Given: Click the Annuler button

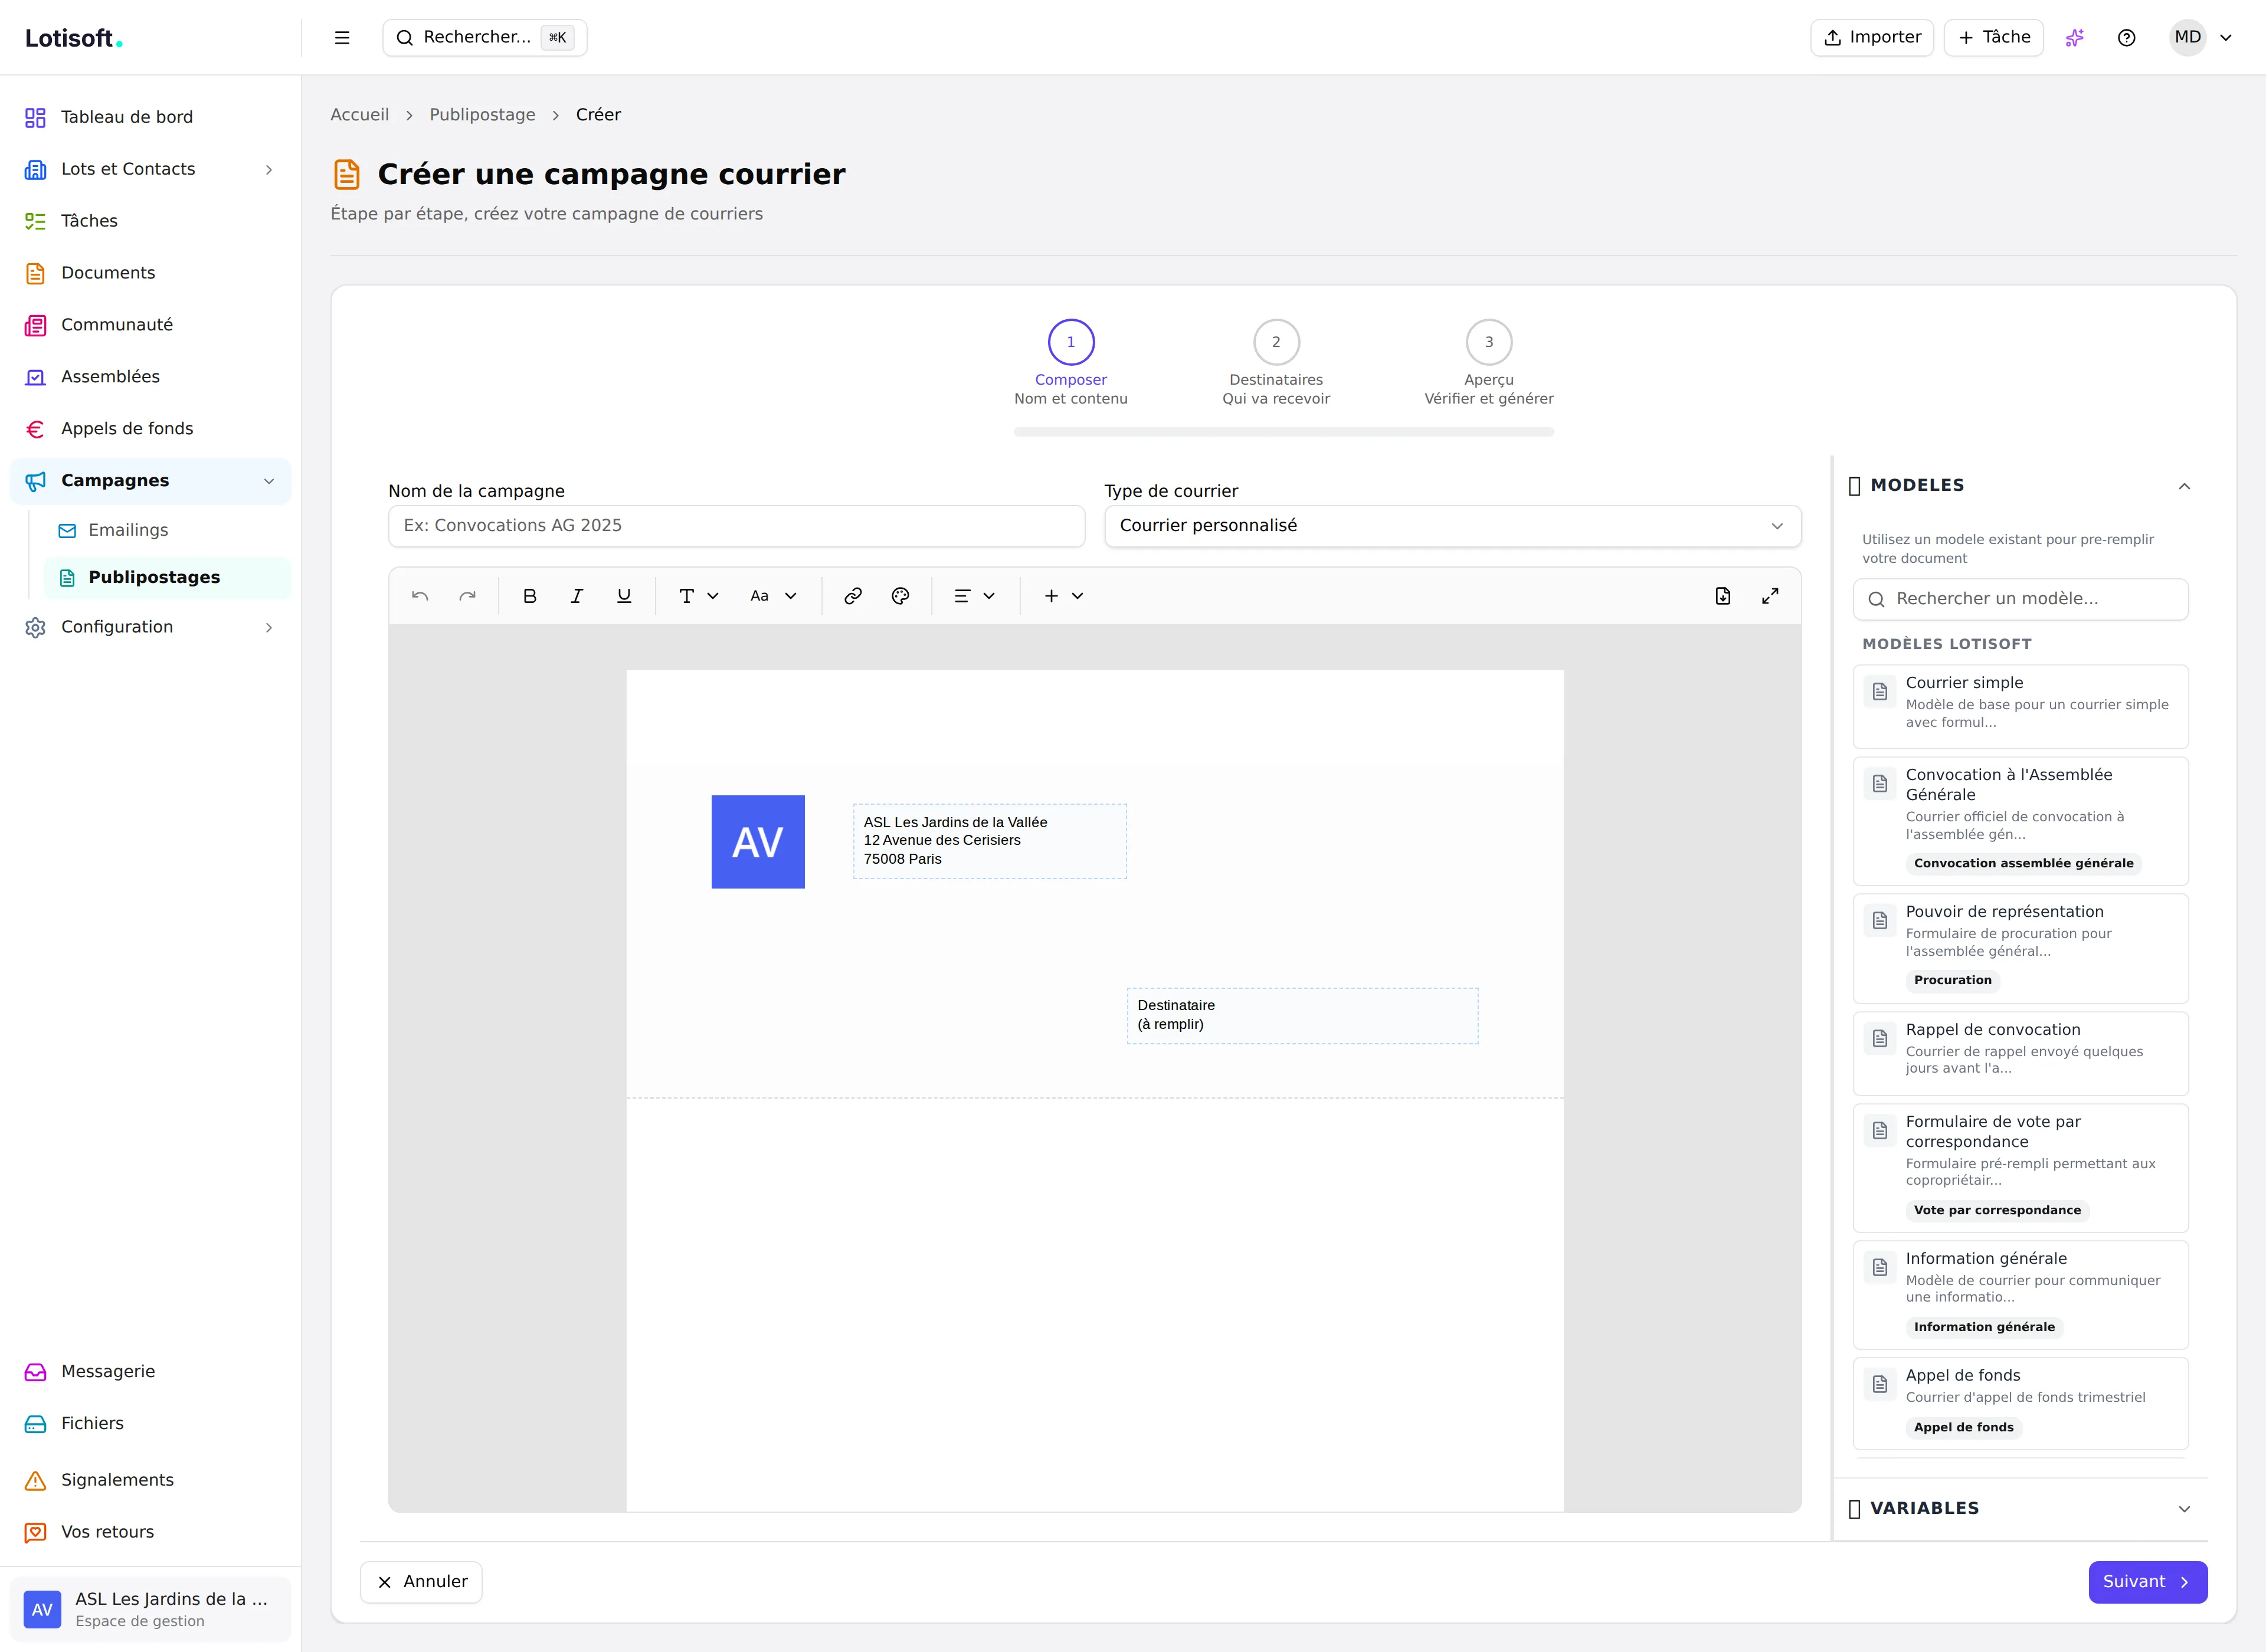Looking at the screenshot, I should (421, 1582).
